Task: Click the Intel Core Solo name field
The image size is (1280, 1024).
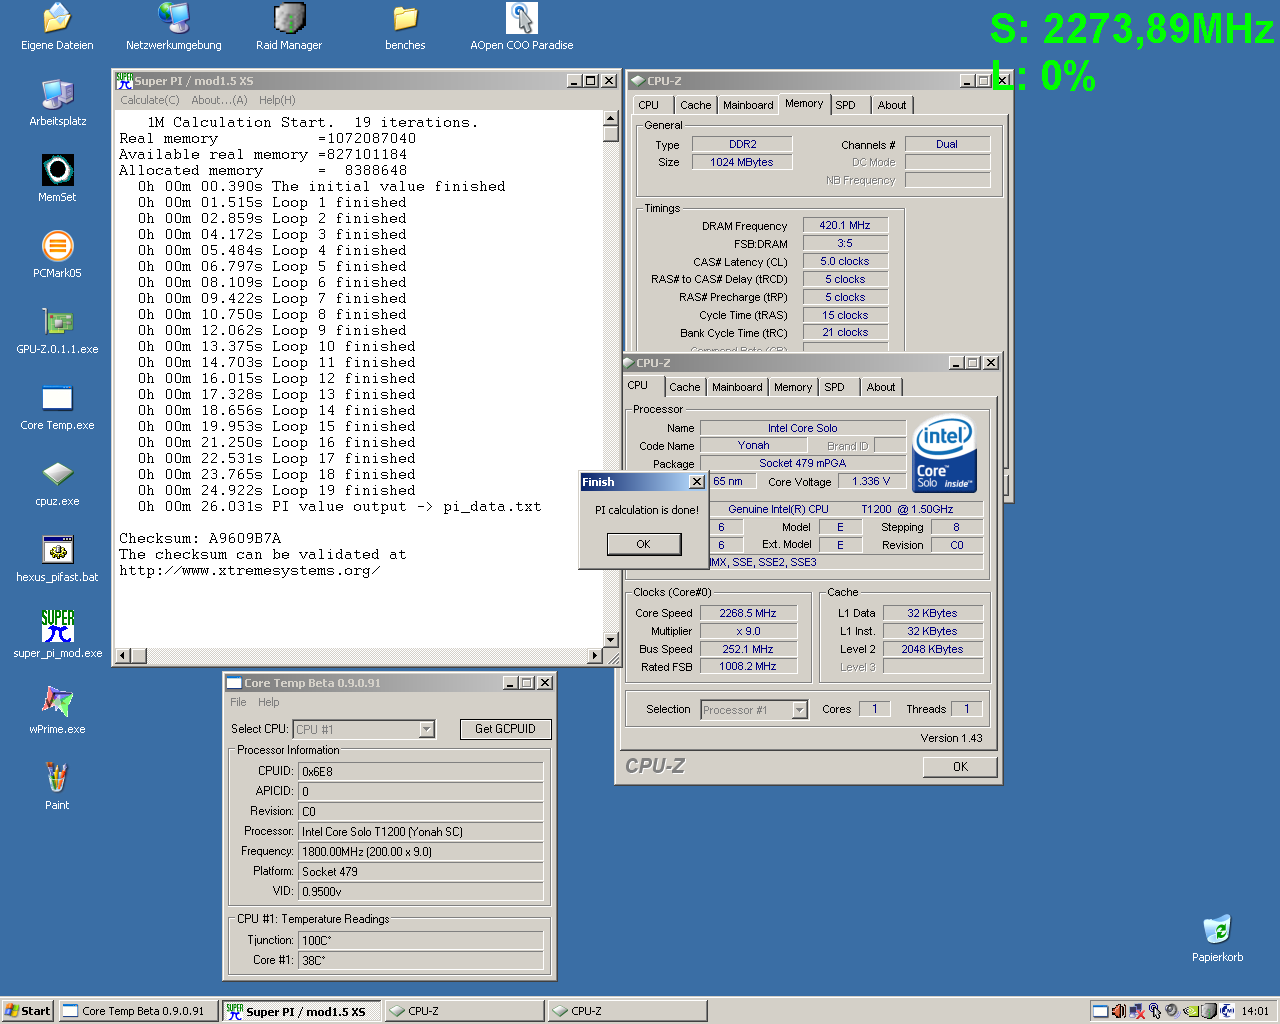Action: click(x=803, y=428)
